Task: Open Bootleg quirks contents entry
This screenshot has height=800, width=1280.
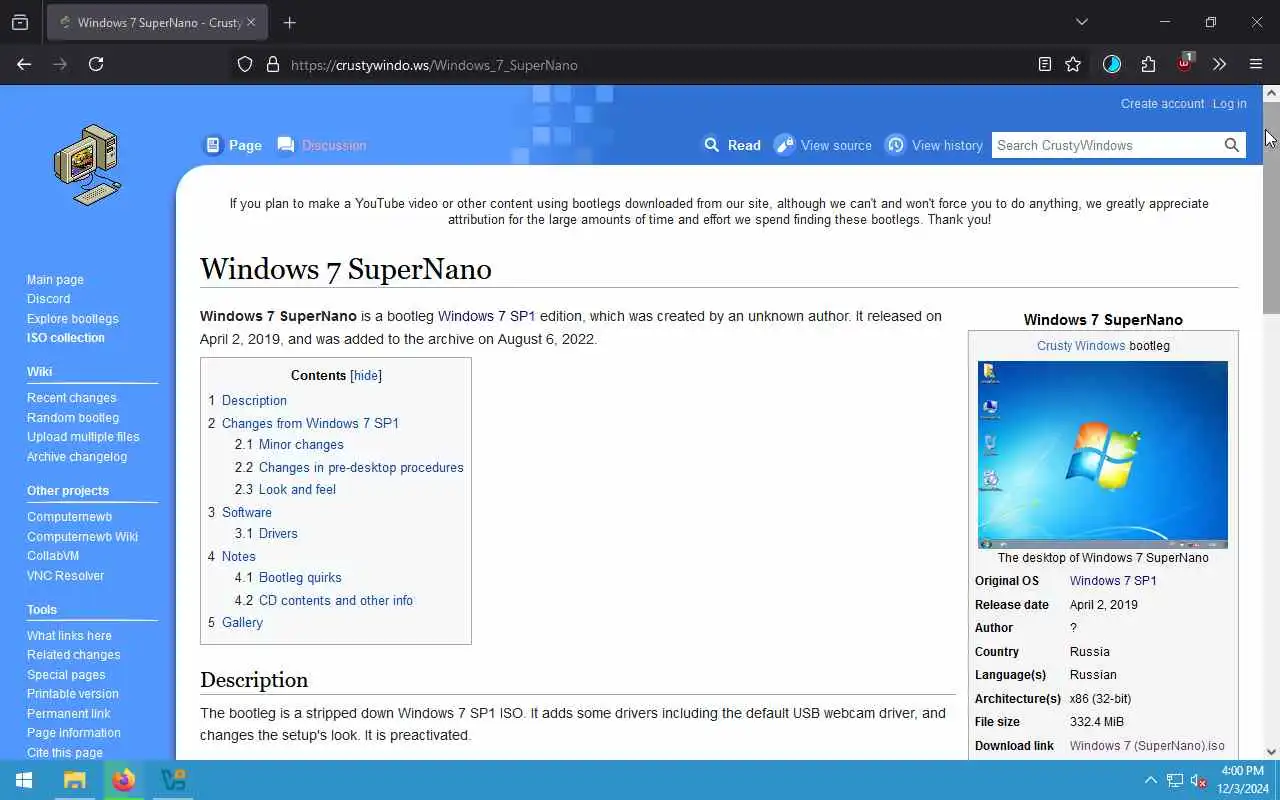Action: [300, 577]
